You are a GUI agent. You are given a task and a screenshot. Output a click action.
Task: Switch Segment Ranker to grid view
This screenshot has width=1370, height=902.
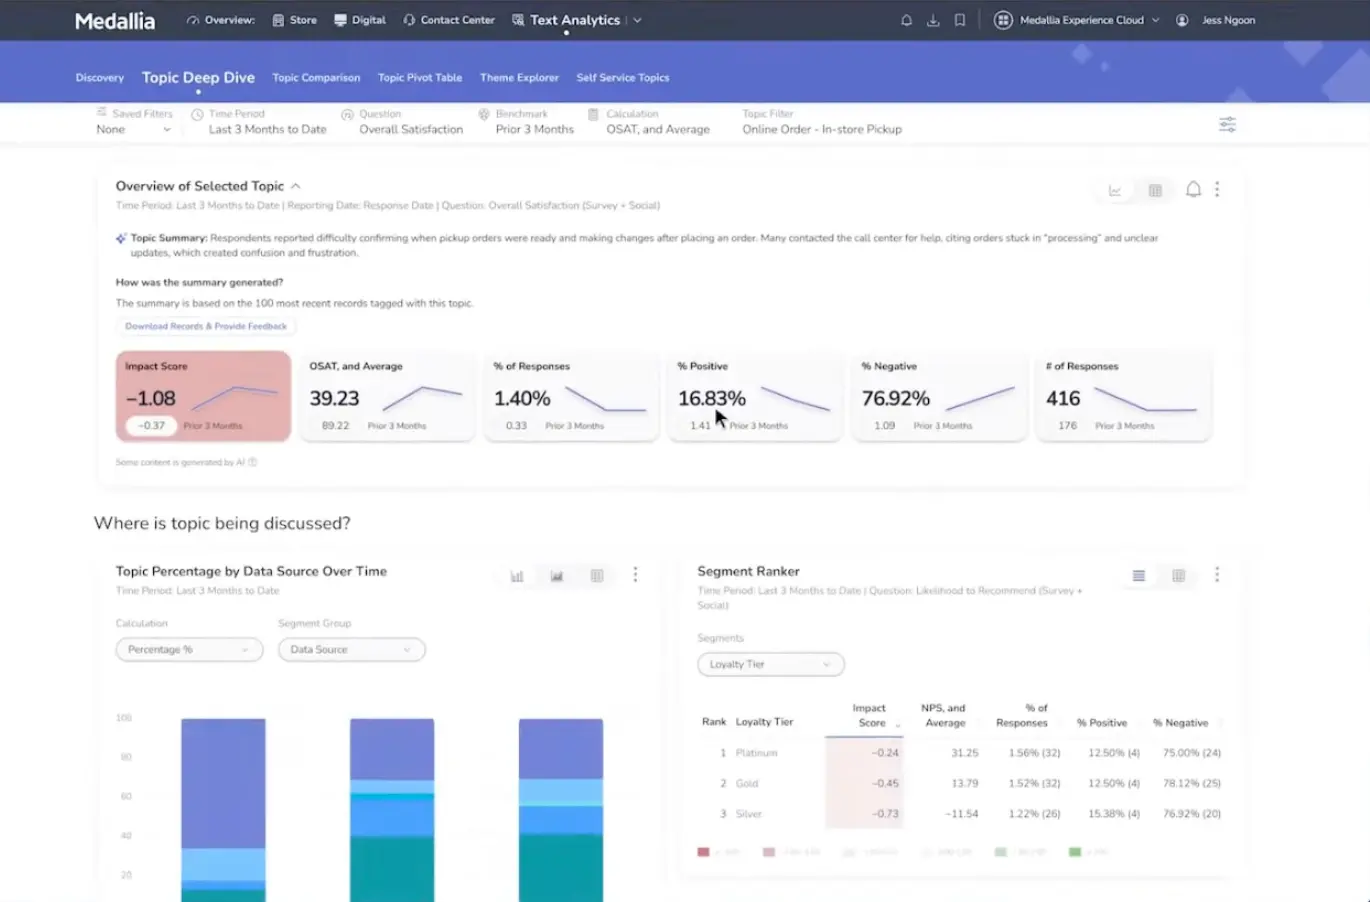pyautogui.click(x=1178, y=576)
